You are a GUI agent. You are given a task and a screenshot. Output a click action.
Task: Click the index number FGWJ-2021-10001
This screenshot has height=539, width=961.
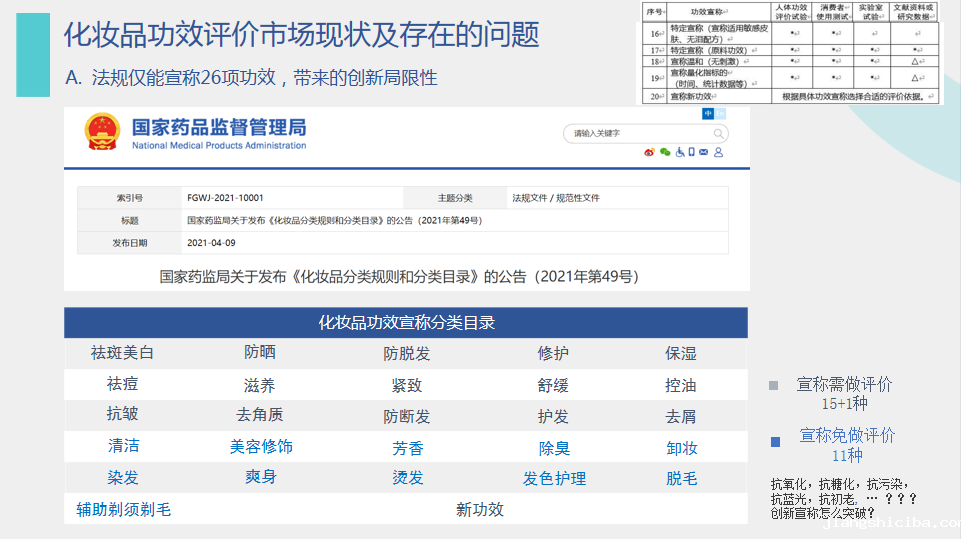(225, 198)
